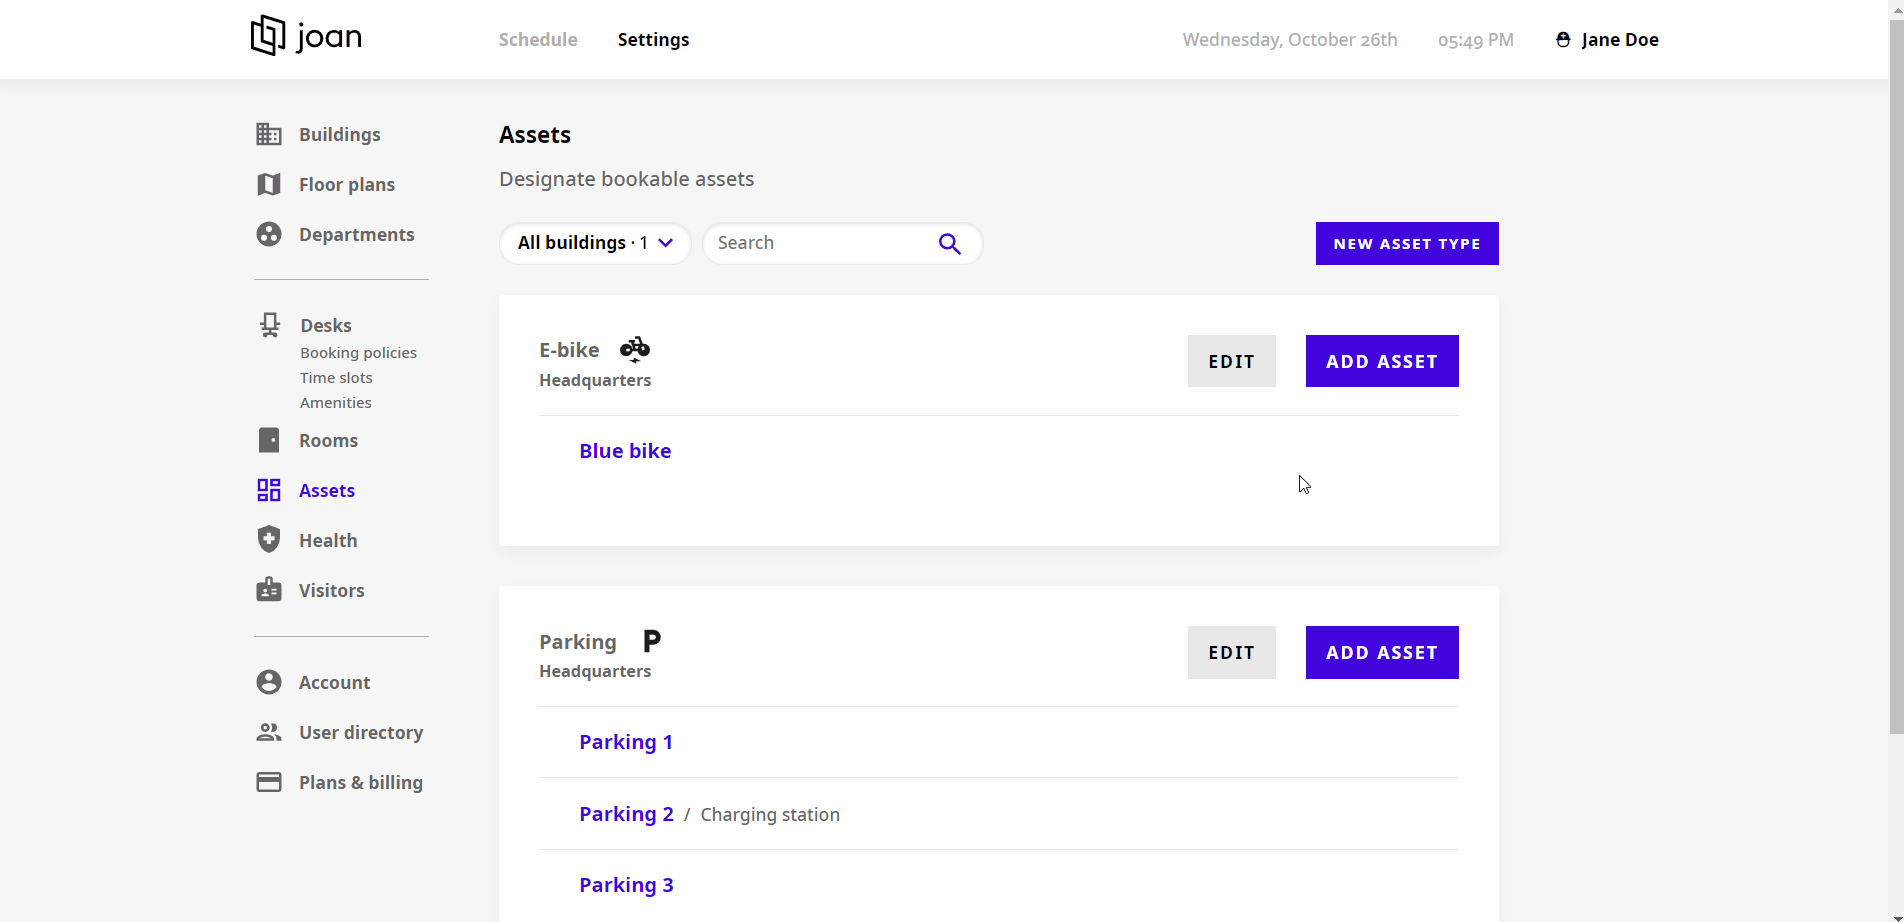The image size is (1904, 922).
Task: Click the NEW ASSET TYPE button
Action: 1406,243
